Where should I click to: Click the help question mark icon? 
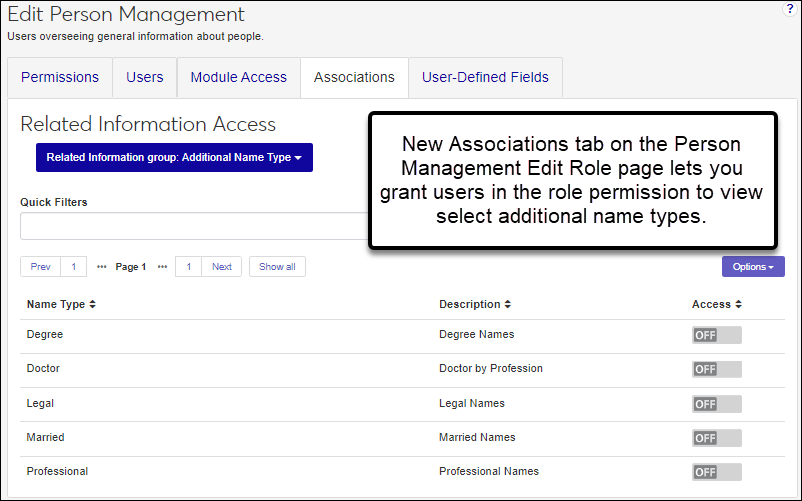coord(790,9)
